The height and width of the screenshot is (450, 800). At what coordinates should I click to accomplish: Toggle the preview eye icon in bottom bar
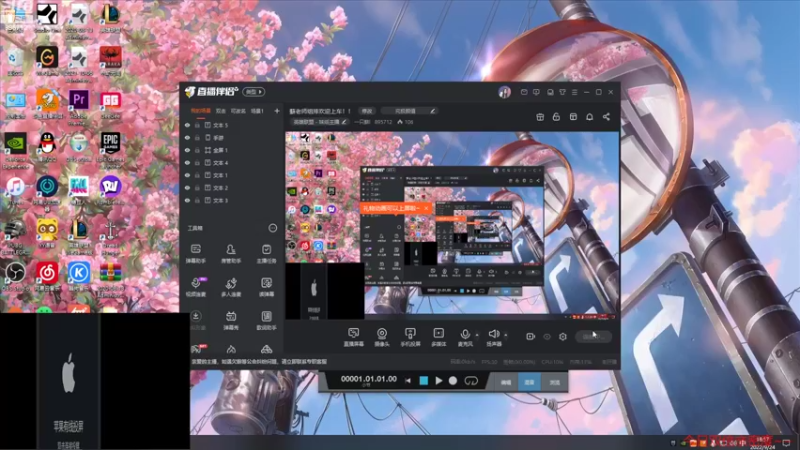[x=547, y=337]
